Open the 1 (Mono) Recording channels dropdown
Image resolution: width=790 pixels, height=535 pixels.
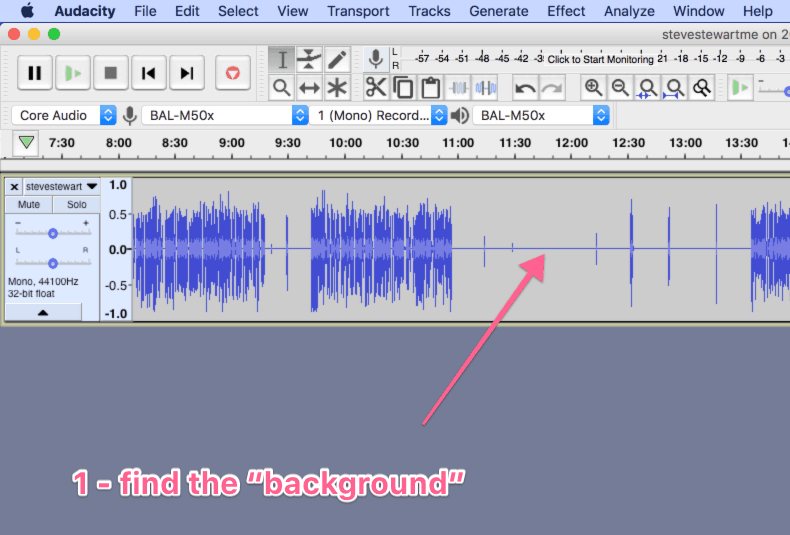click(x=378, y=115)
